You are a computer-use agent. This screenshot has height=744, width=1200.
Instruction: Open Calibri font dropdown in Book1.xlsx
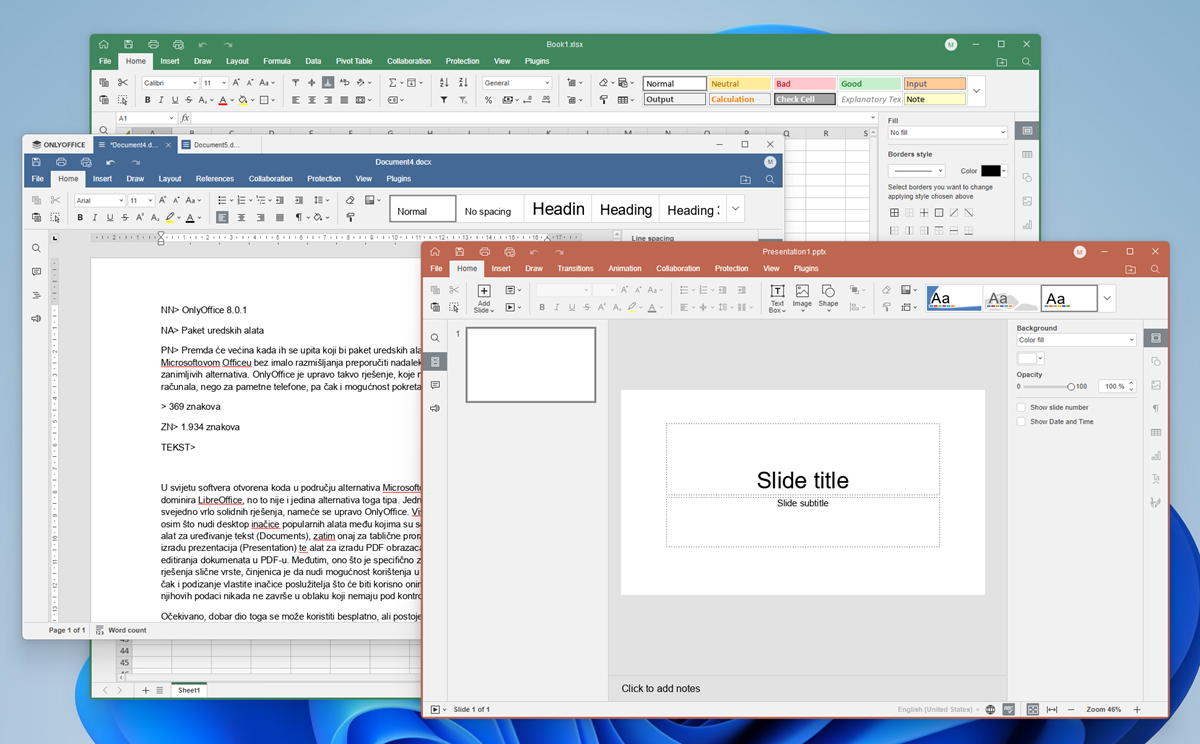[x=195, y=83]
